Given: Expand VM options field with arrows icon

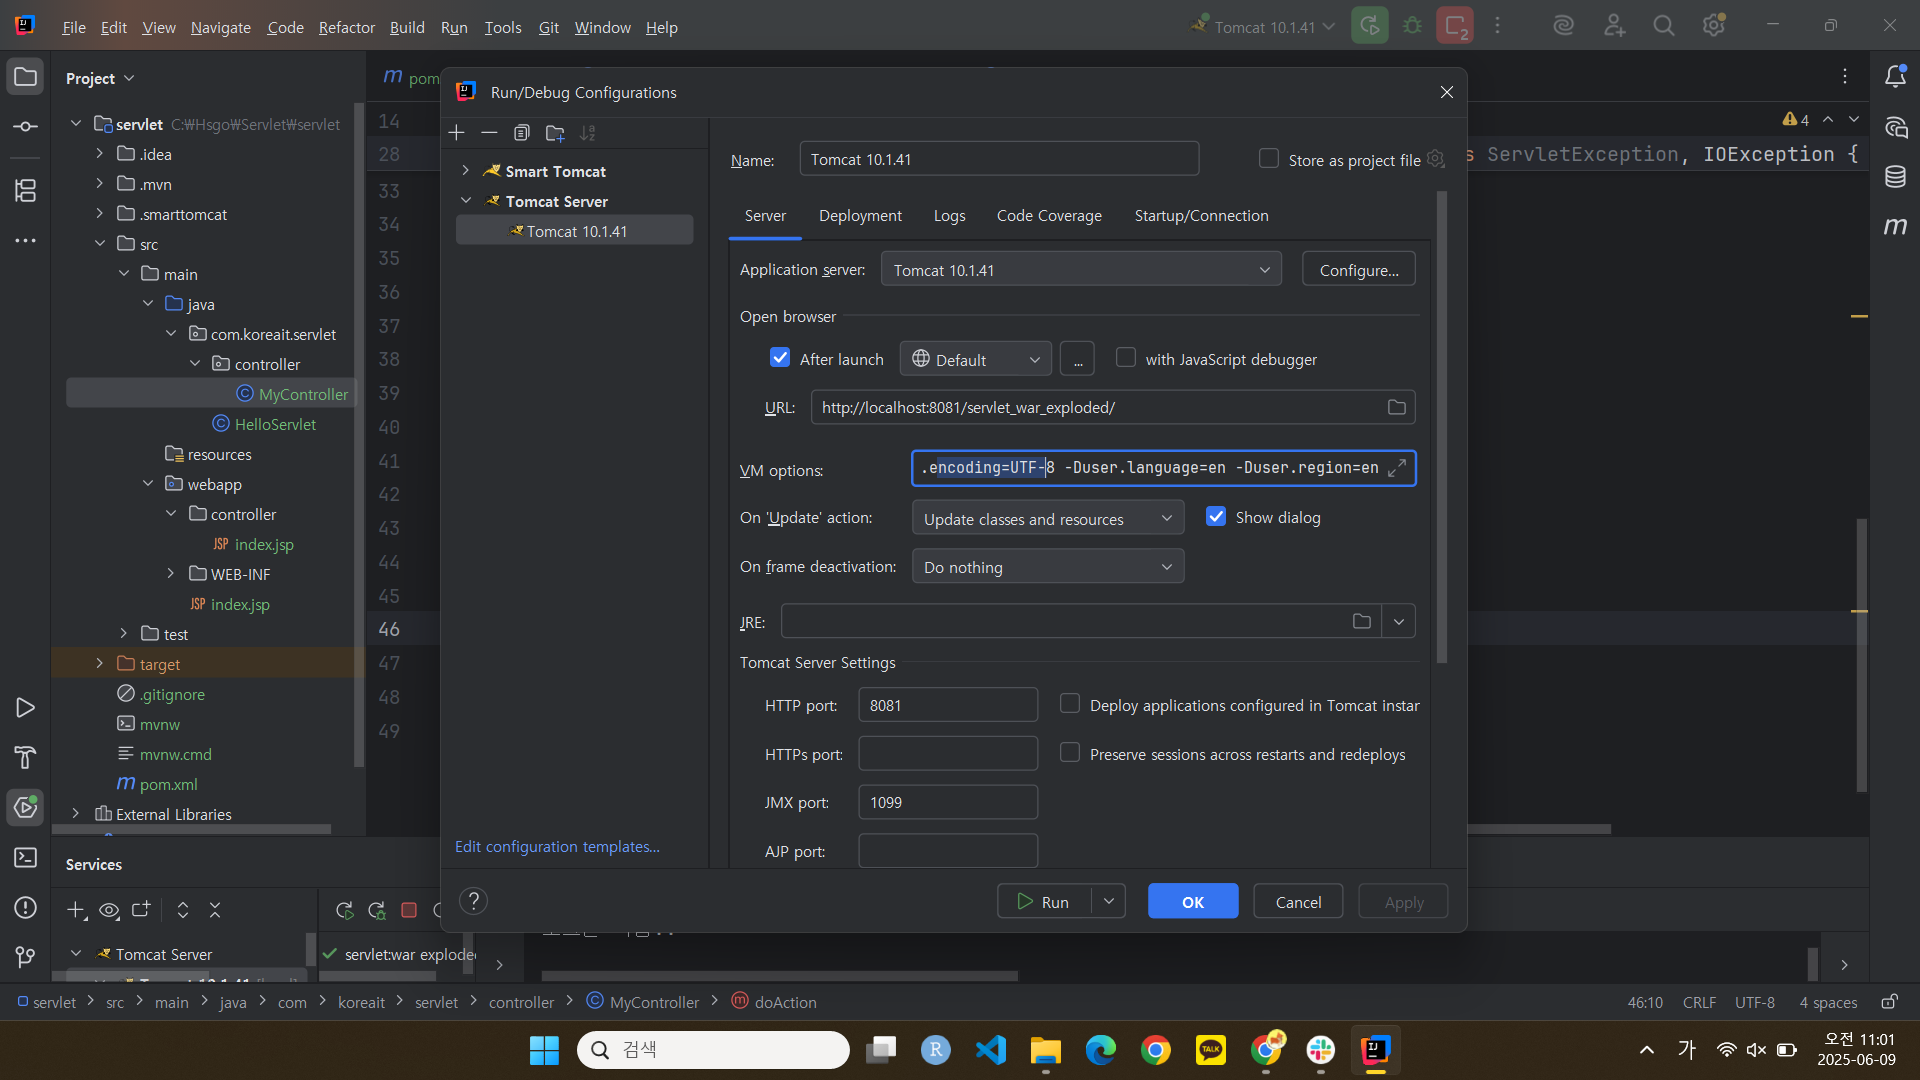Looking at the screenshot, I should click(1398, 468).
